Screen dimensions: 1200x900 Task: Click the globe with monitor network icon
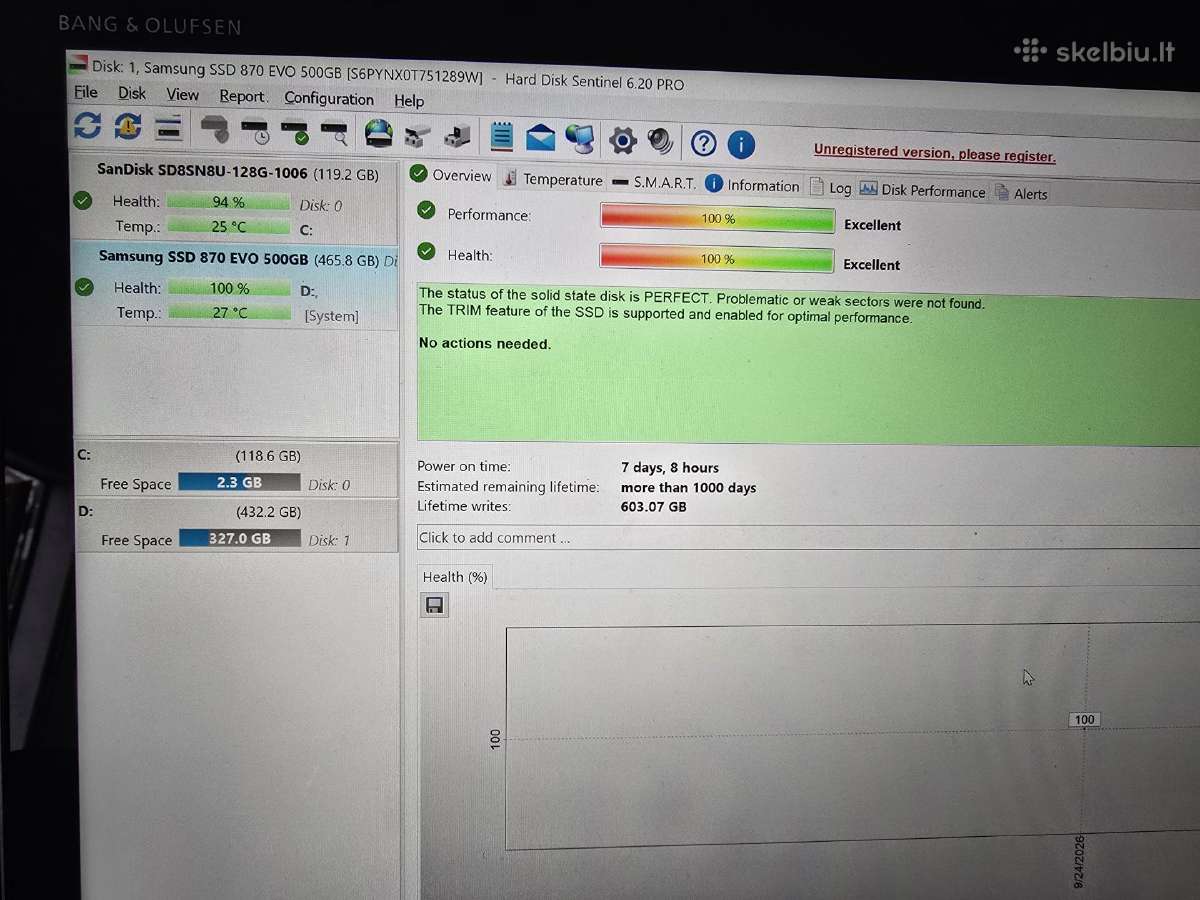(x=580, y=138)
